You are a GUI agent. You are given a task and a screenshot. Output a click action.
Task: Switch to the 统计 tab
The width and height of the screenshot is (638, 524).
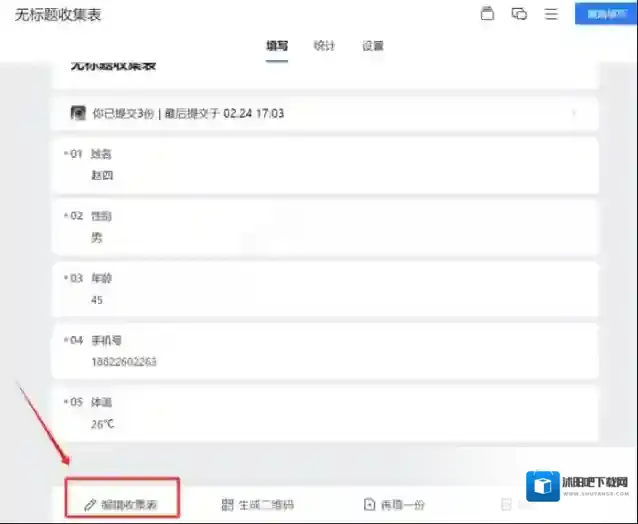pos(324,46)
